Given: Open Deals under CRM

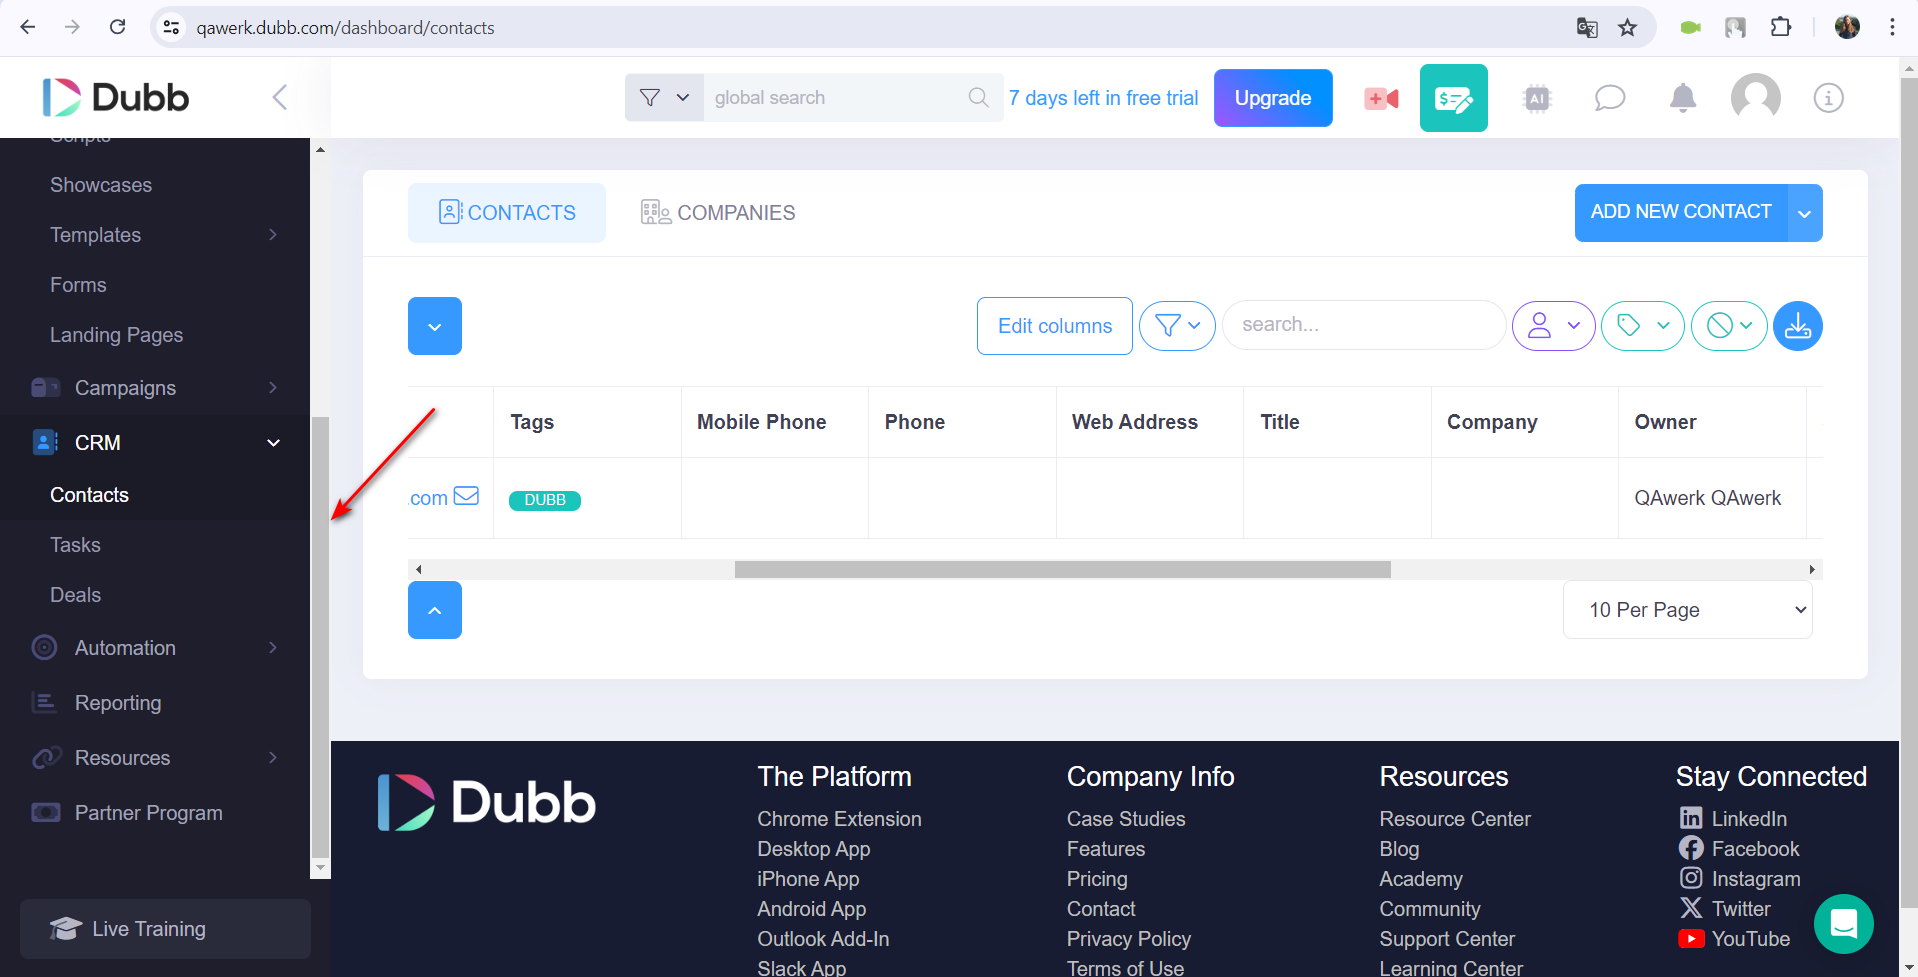Looking at the screenshot, I should [75, 595].
